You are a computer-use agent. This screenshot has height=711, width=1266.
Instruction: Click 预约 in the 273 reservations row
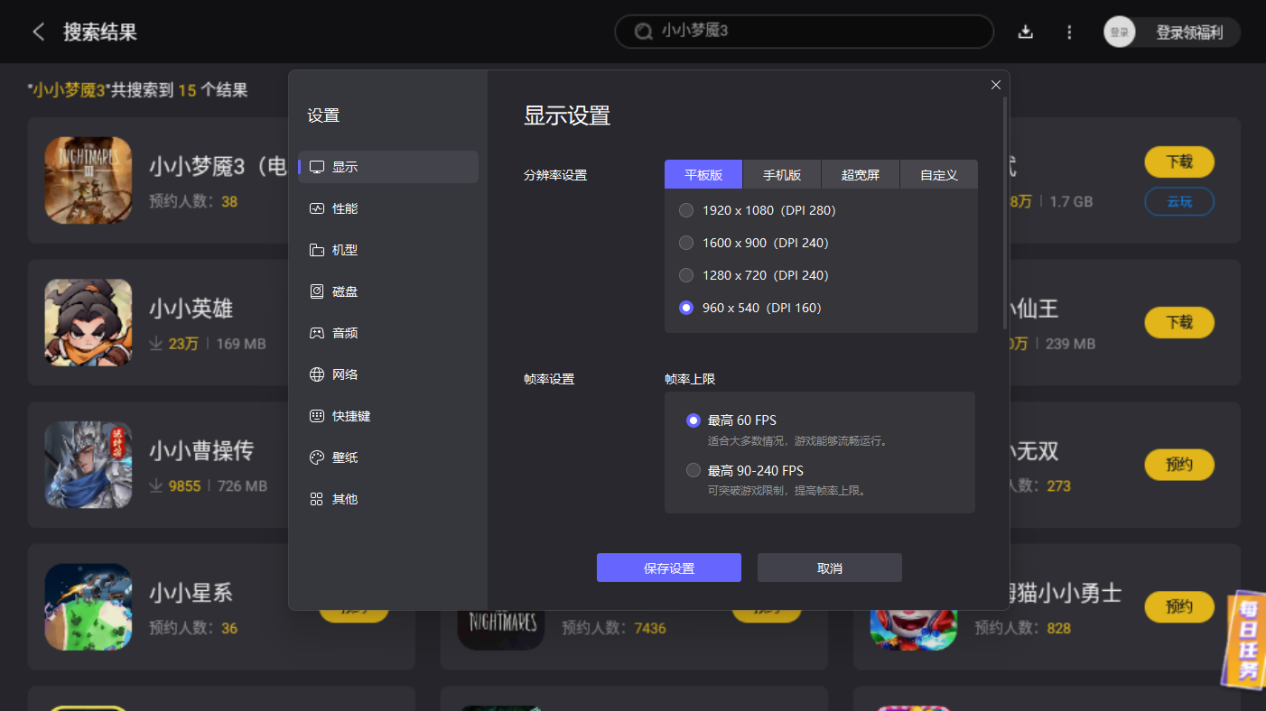(1179, 465)
